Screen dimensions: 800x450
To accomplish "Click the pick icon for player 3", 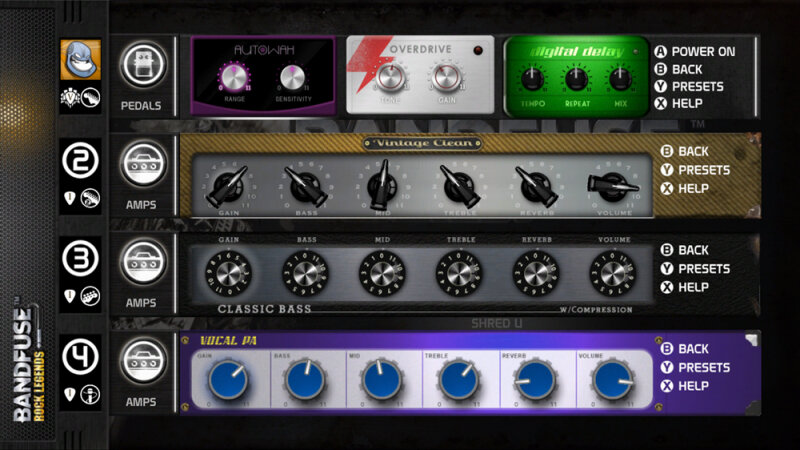I will click(70, 296).
